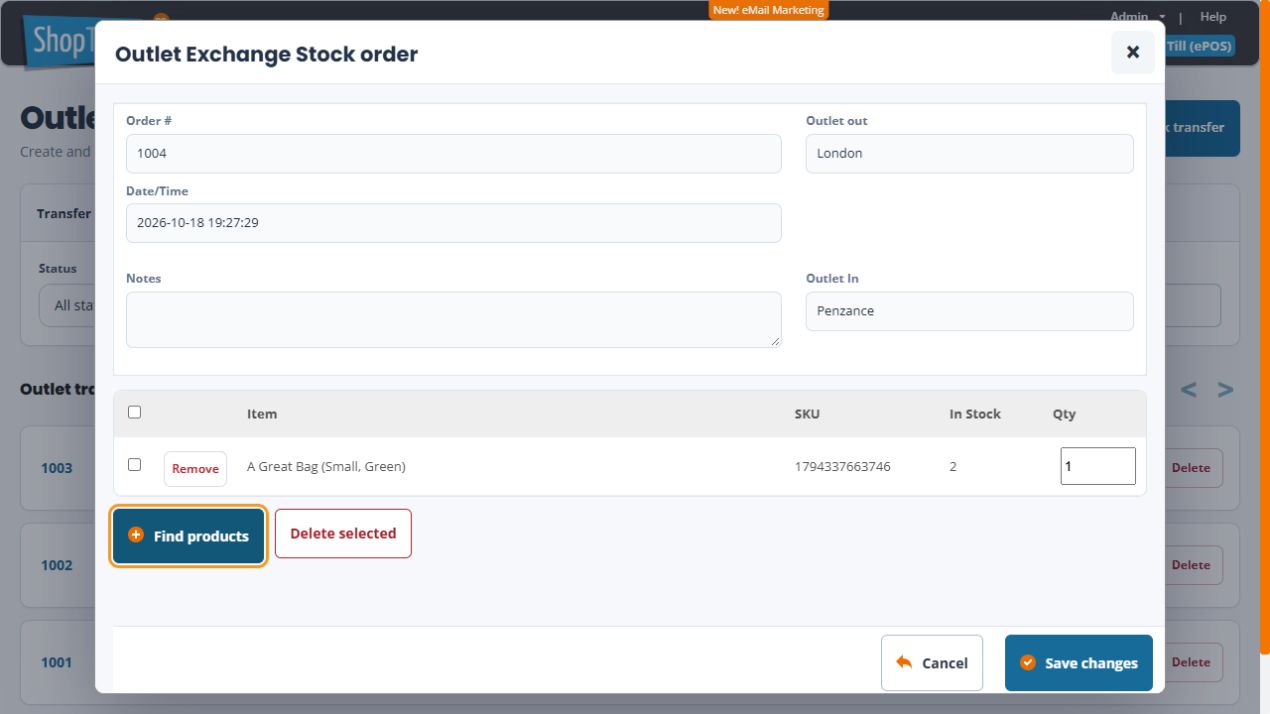Go to next page of outlet transfers
The height and width of the screenshot is (714, 1270).
(x=1225, y=390)
